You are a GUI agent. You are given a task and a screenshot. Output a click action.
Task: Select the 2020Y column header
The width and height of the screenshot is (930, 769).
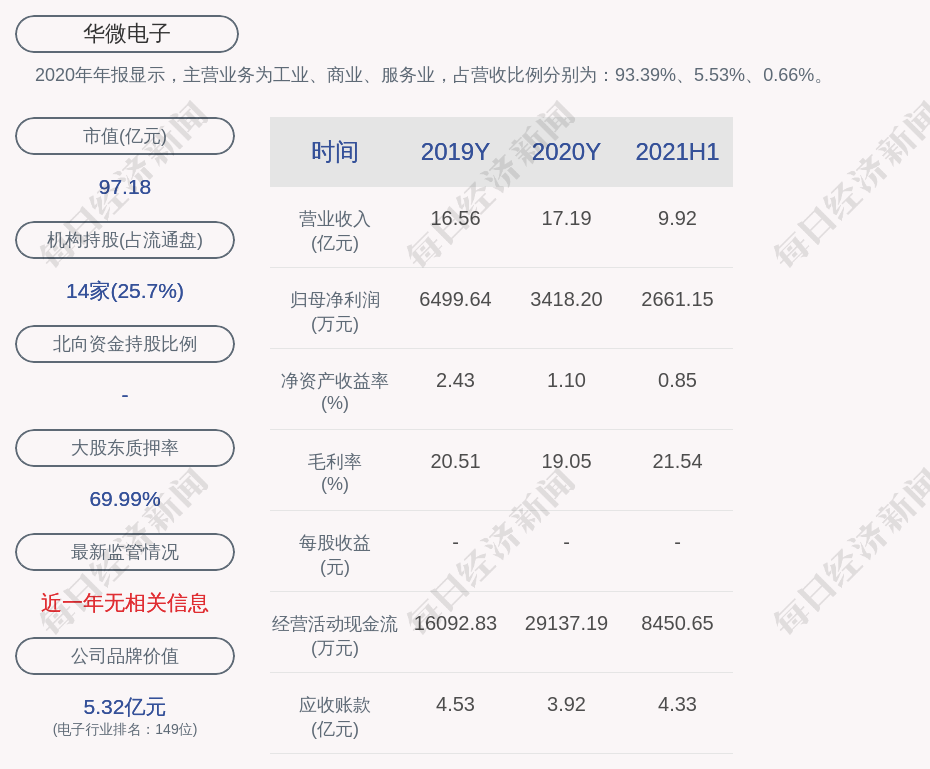(566, 152)
